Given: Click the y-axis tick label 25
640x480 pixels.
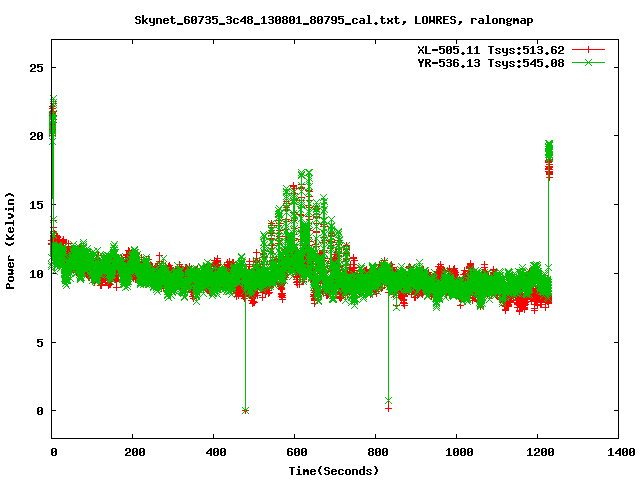Looking at the screenshot, I should (36, 68).
